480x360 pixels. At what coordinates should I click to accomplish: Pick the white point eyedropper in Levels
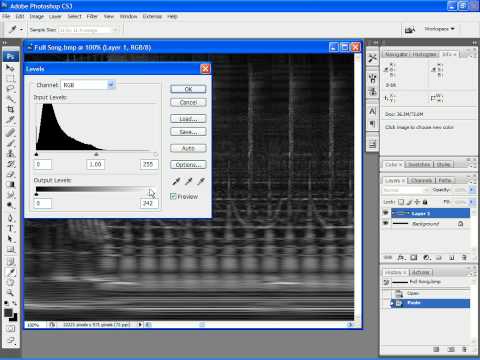click(x=201, y=181)
